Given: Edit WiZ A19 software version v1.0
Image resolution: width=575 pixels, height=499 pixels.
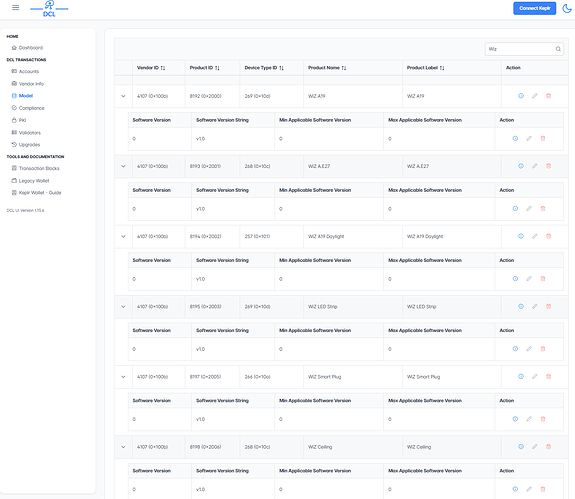Looking at the screenshot, I should [529, 138].
